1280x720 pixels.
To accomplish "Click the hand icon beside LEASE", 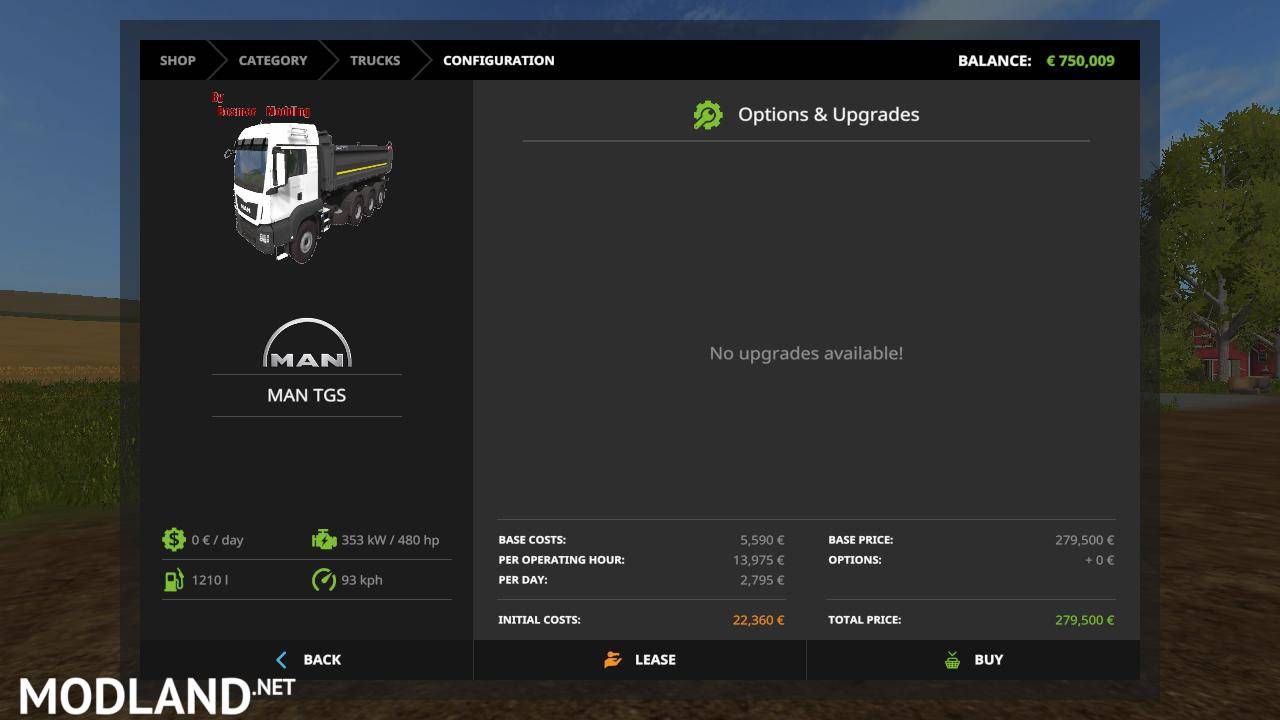I will tap(613, 660).
